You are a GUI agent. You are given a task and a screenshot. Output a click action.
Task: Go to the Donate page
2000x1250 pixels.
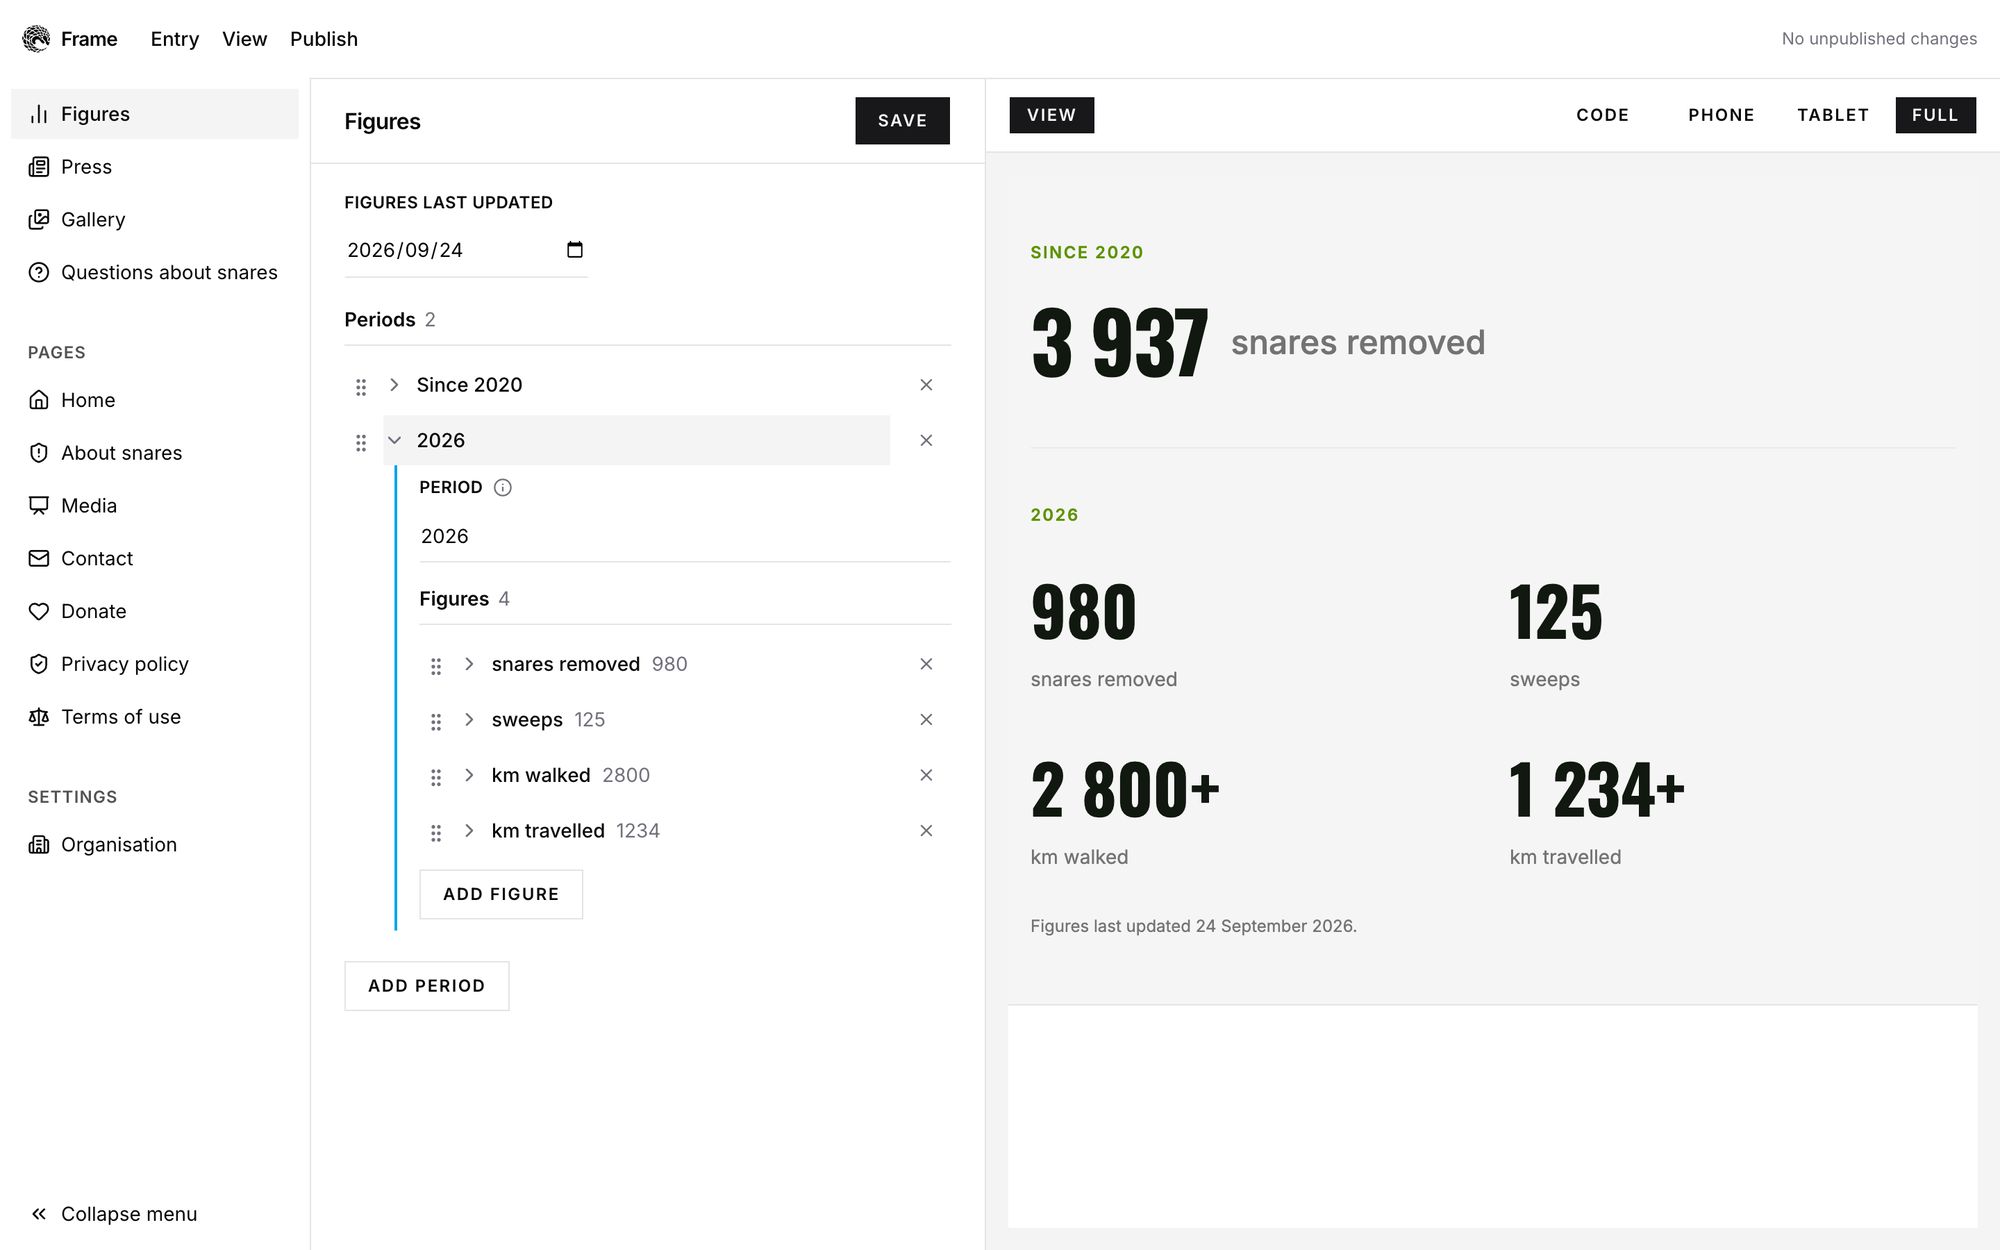155,612
